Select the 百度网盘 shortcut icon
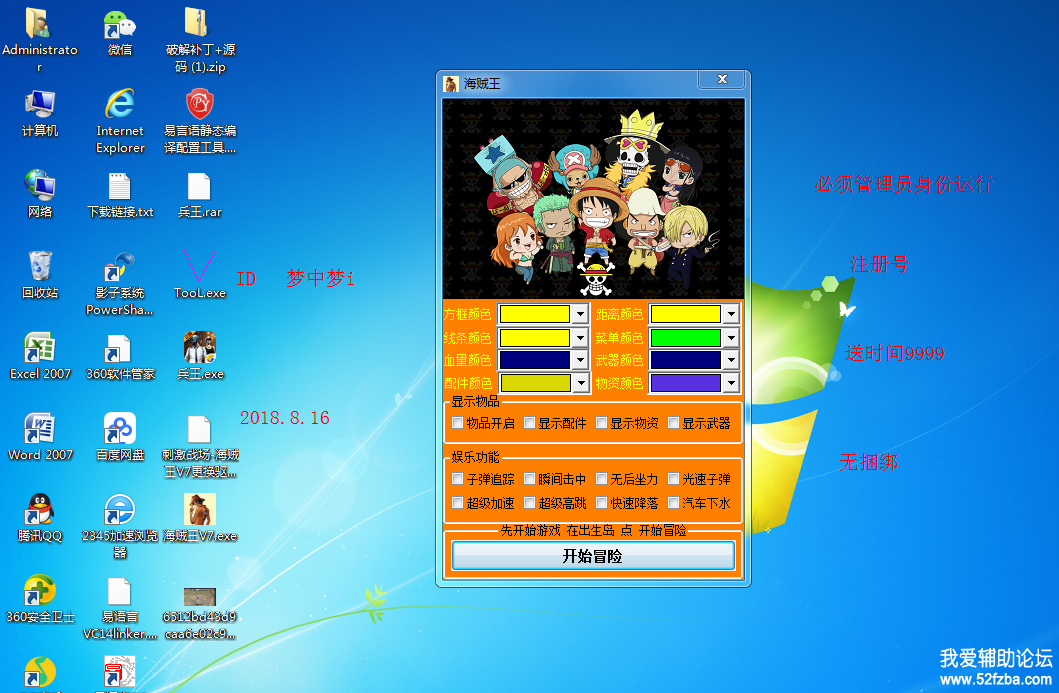The height and width of the screenshot is (693, 1059). pos(120,436)
